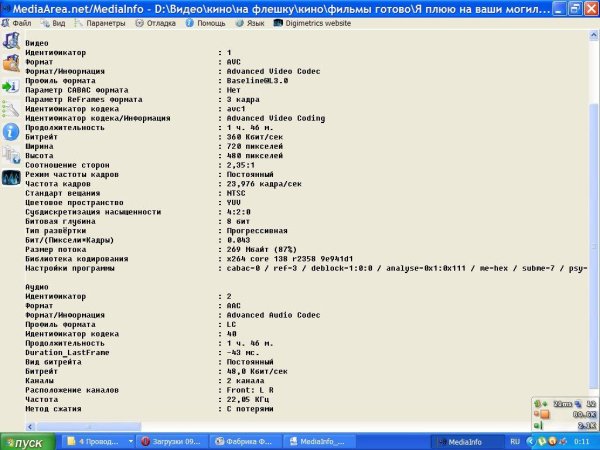Switch to the Загрузки 09 taskbar window
The width and height of the screenshot is (600, 450).
point(172,442)
